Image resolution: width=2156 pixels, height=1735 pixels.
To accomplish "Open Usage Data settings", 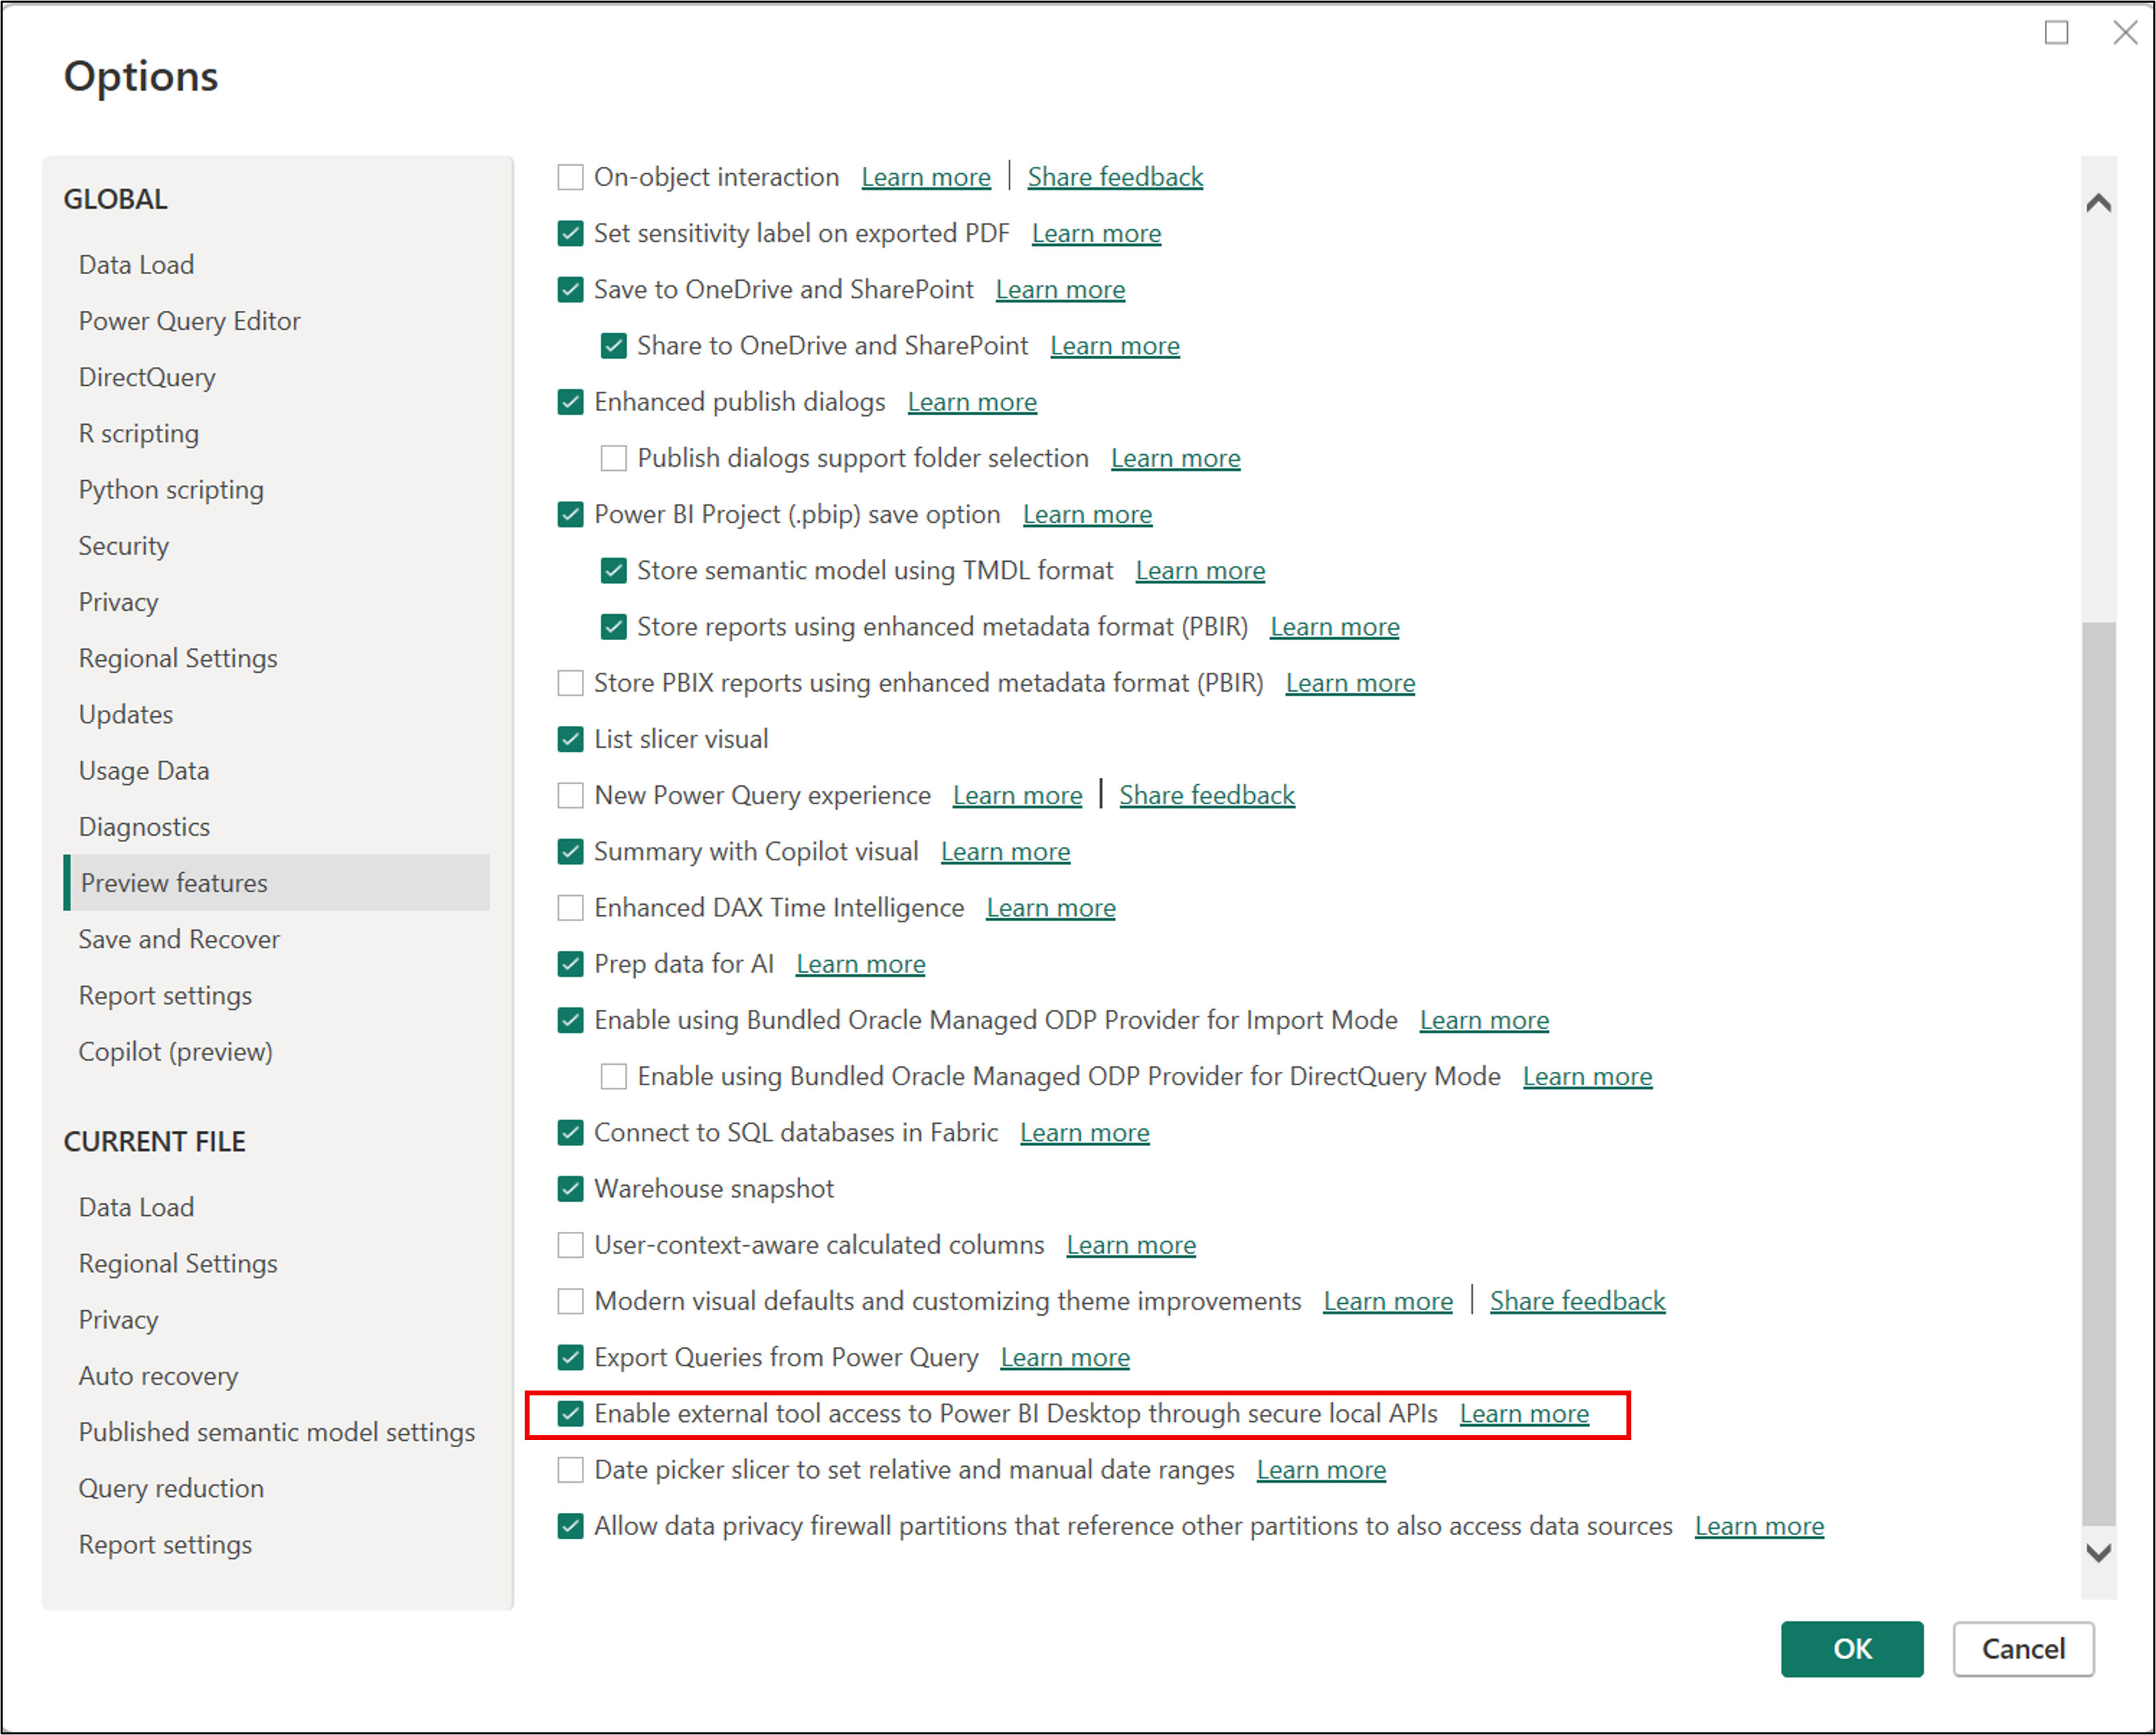I will tap(144, 770).
